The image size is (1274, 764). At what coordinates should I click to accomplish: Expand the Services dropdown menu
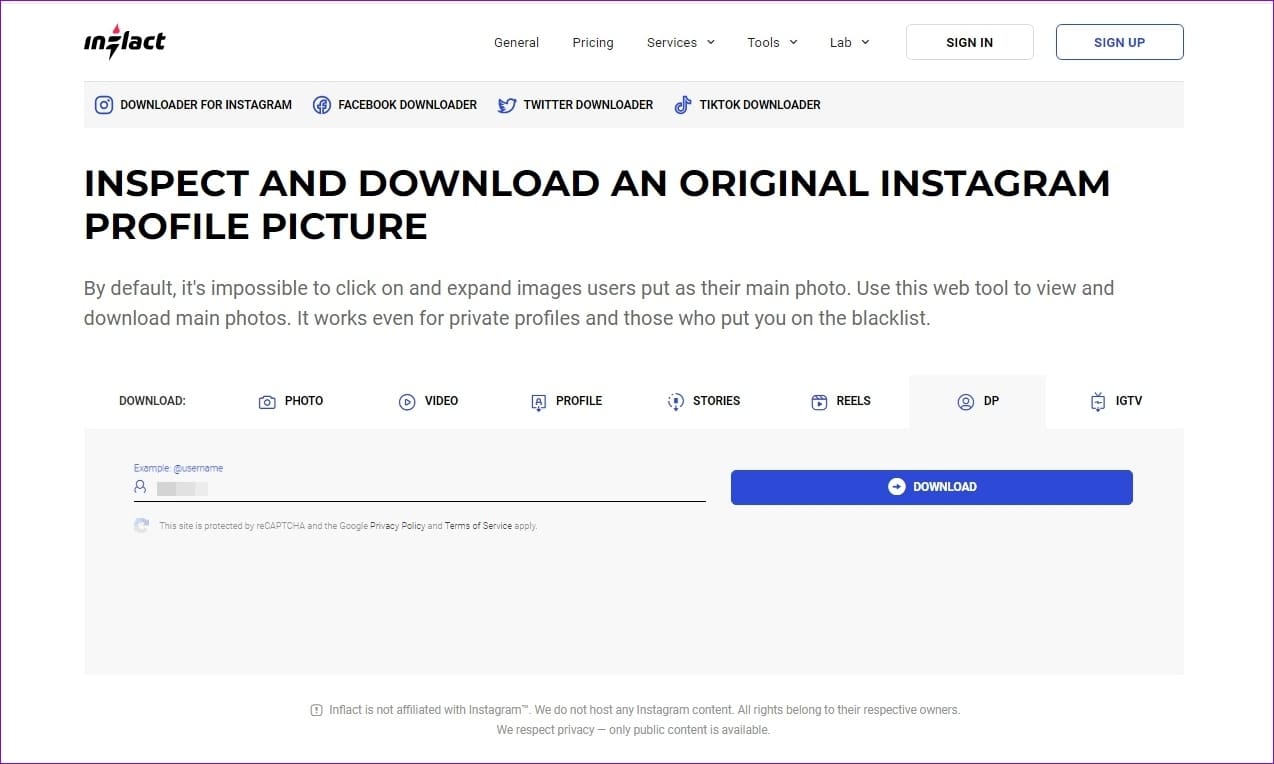pos(681,42)
